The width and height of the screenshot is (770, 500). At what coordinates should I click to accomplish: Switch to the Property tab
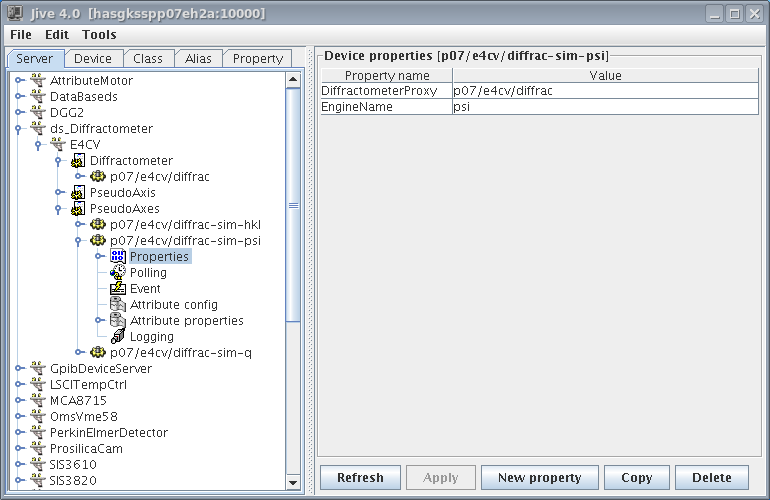point(258,58)
